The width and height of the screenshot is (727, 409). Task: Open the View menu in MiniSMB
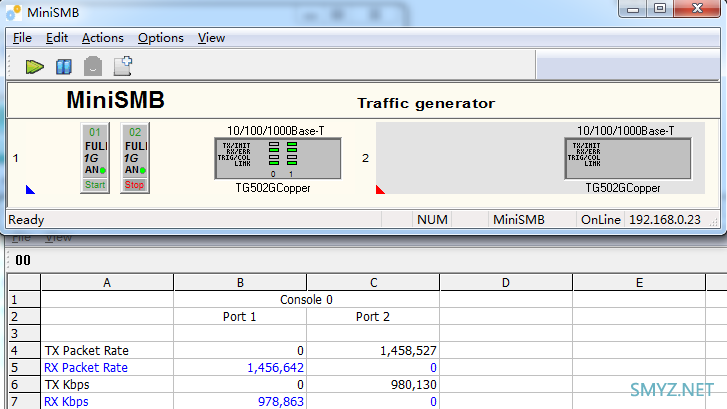211,38
